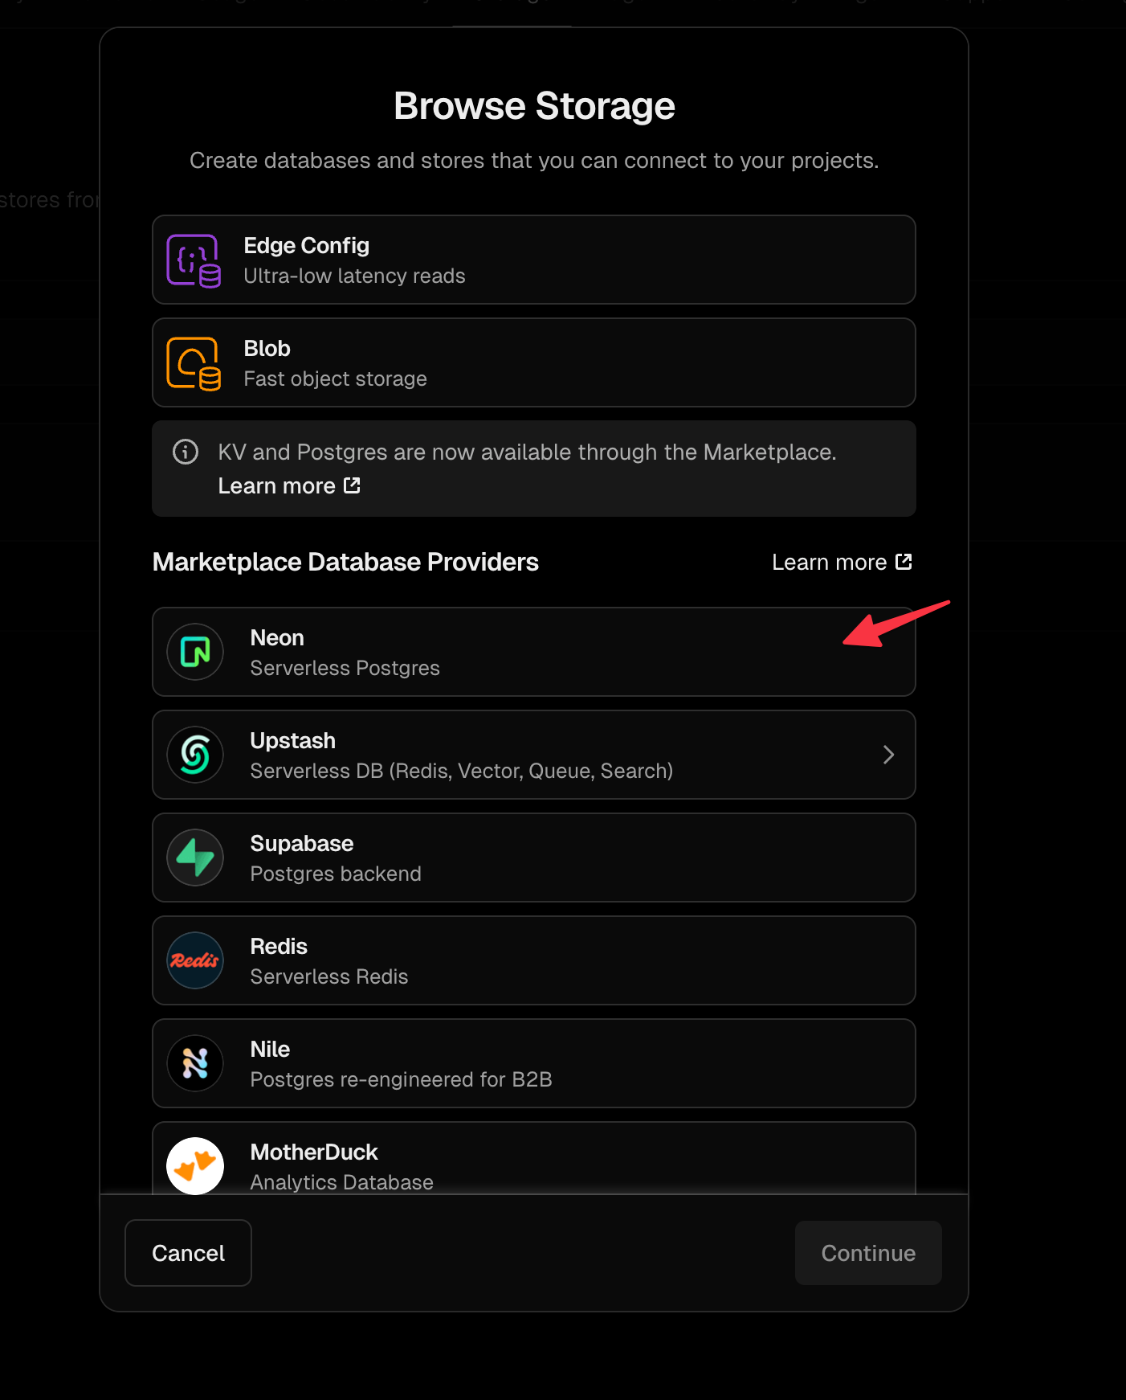Click the Browse Storage heading
1126x1400 pixels.
click(x=535, y=106)
